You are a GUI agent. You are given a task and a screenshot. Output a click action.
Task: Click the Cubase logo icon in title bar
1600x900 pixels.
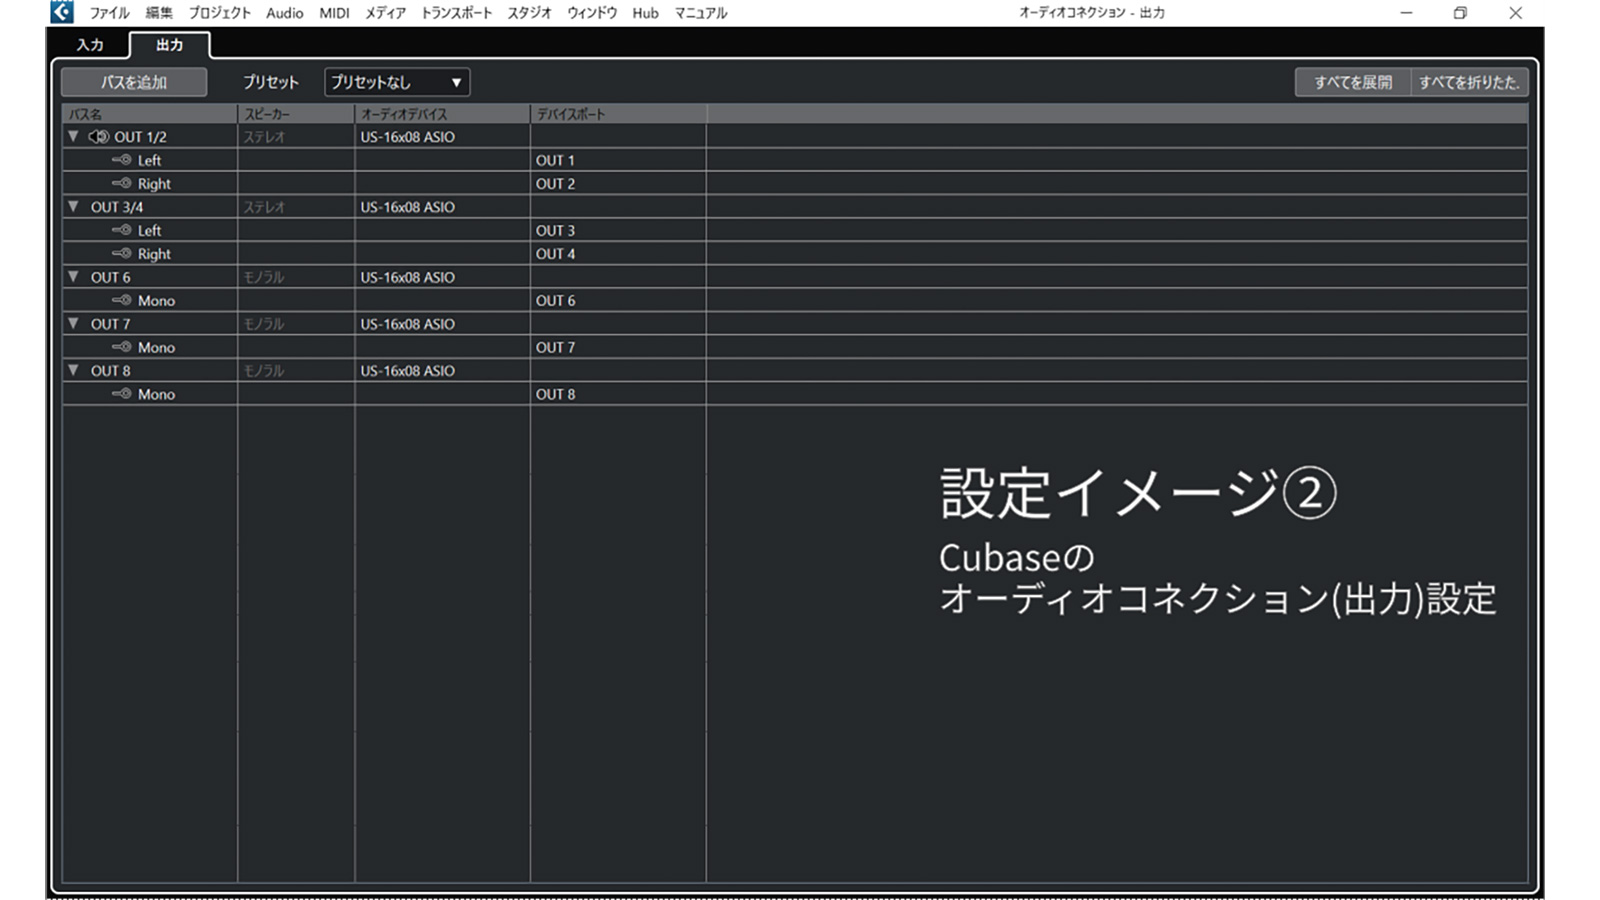pyautogui.click(x=62, y=12)
